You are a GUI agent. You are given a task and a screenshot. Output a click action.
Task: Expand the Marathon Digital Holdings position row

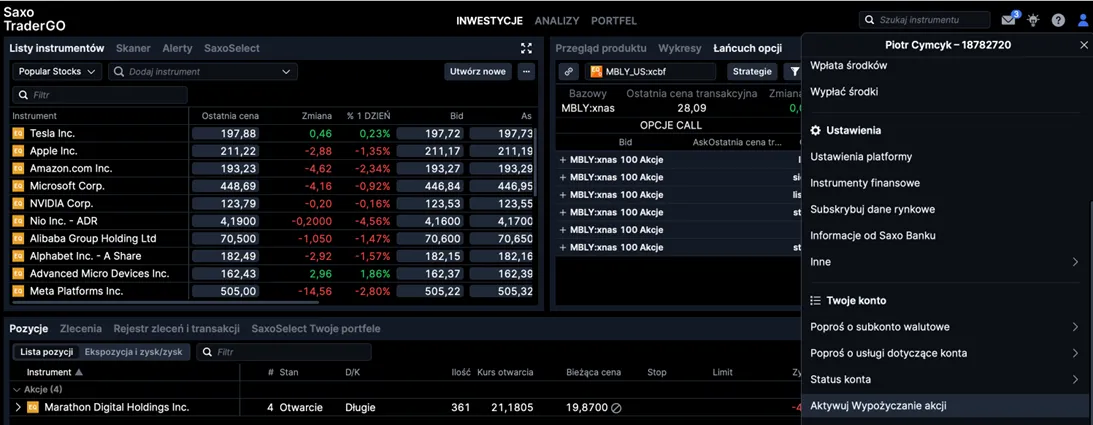tap(18, 407)
